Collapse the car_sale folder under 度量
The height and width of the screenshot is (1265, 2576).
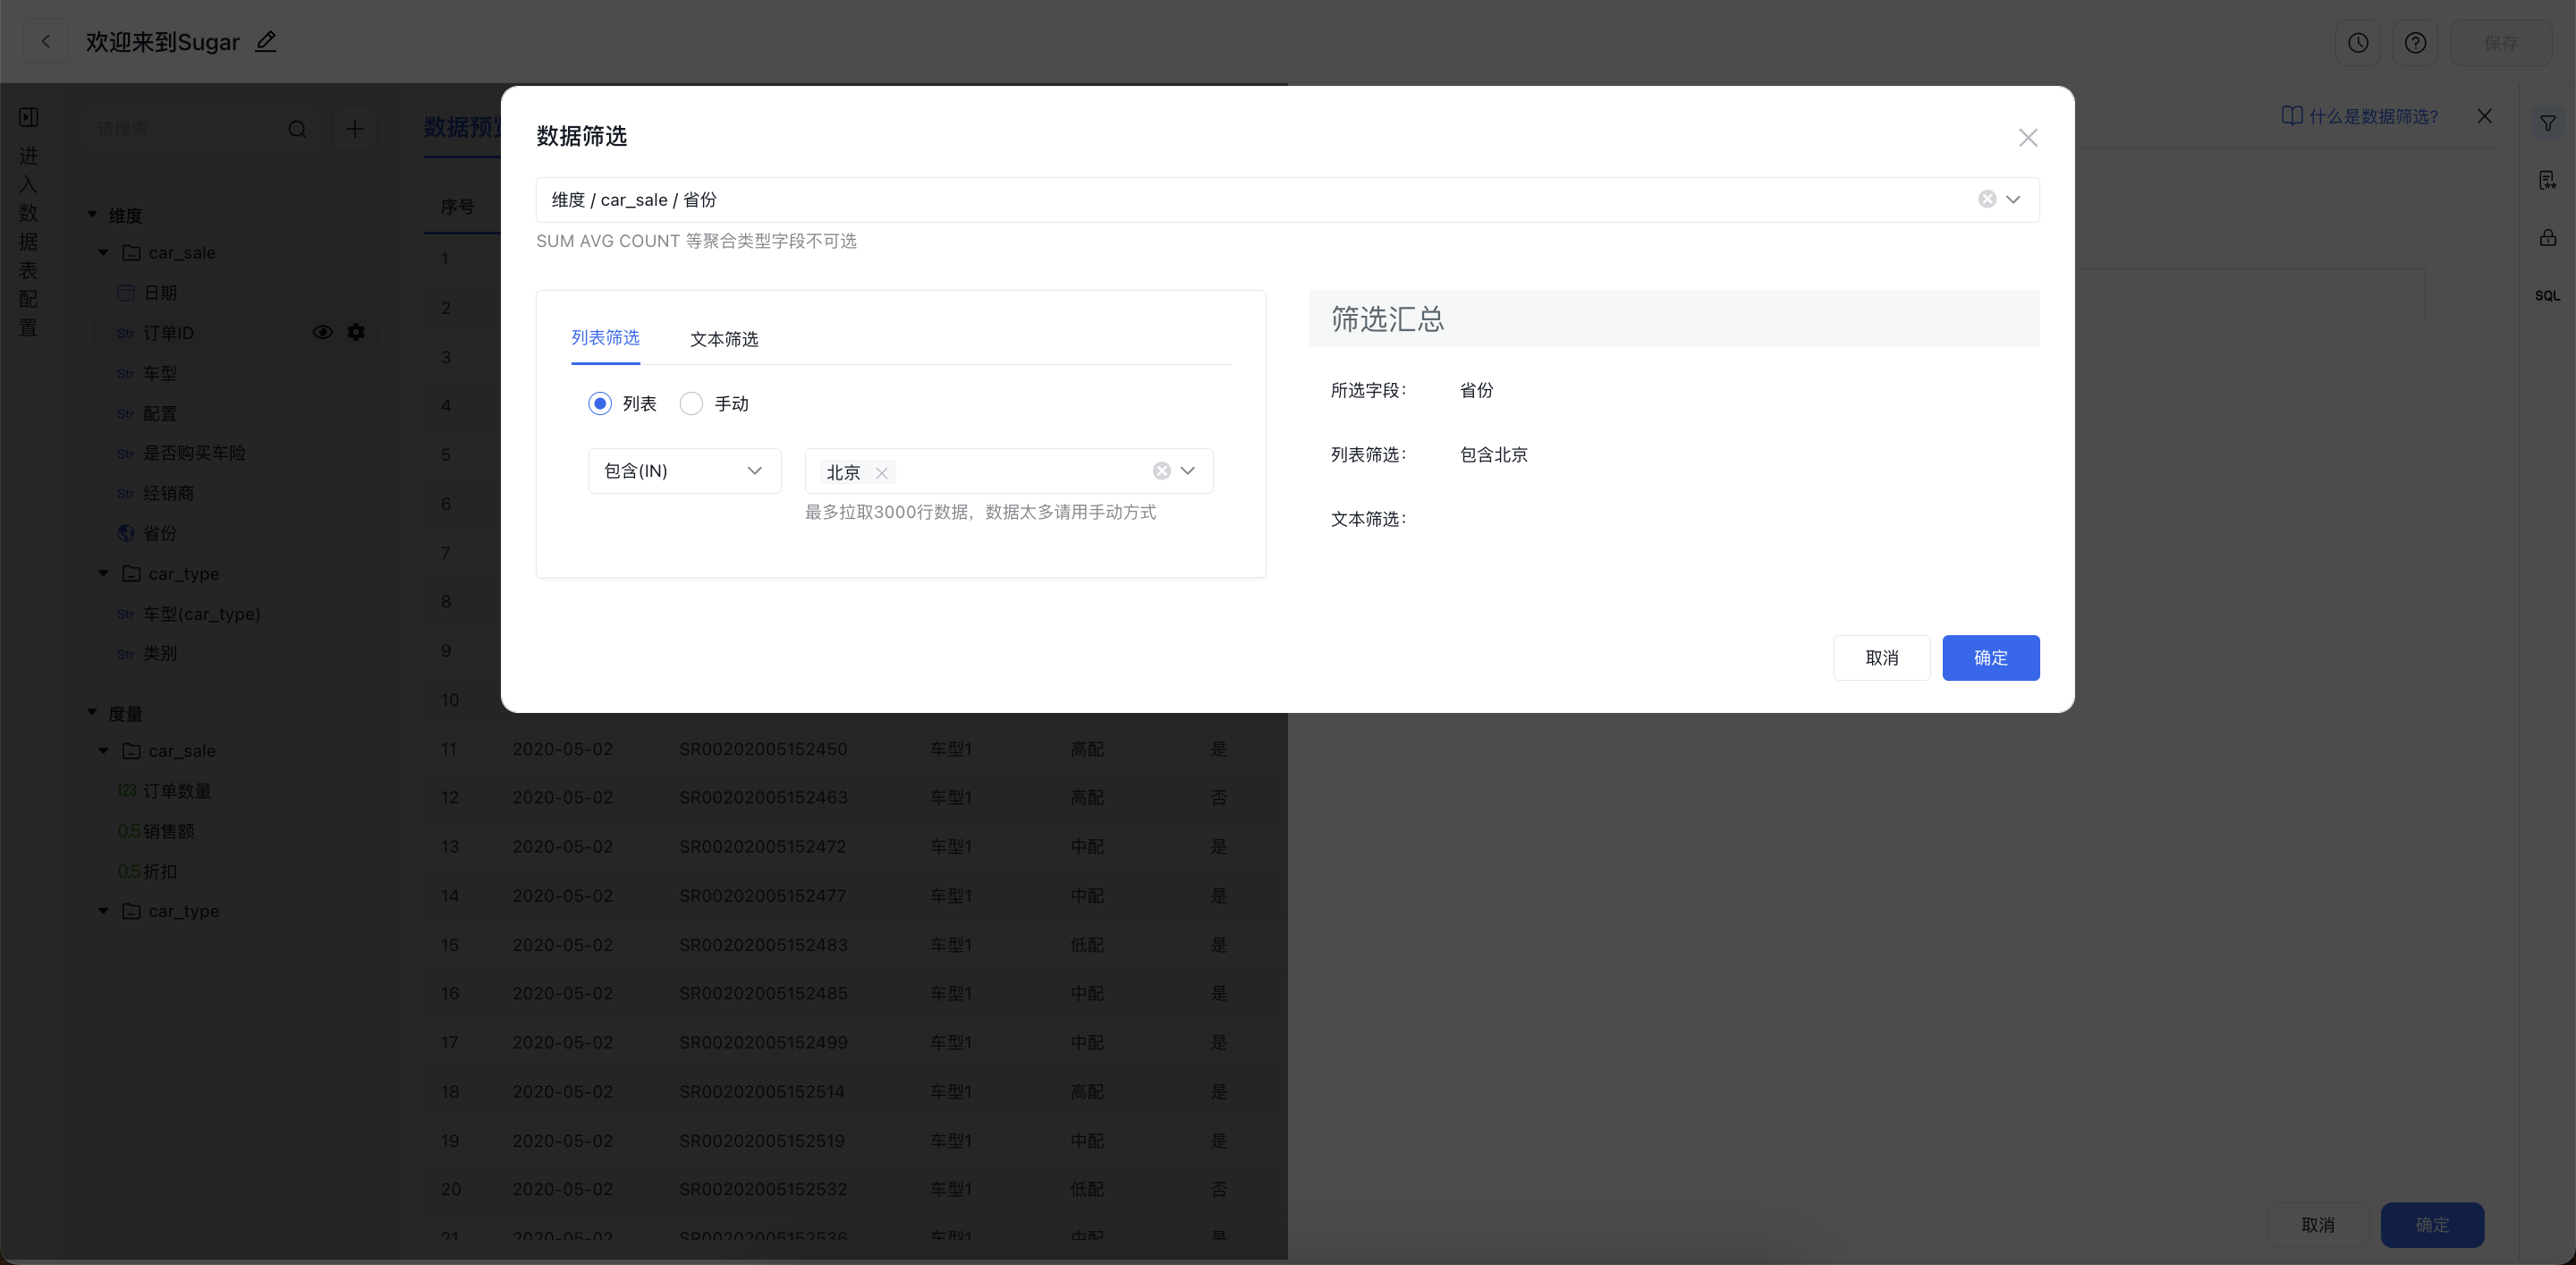(103, 750)
